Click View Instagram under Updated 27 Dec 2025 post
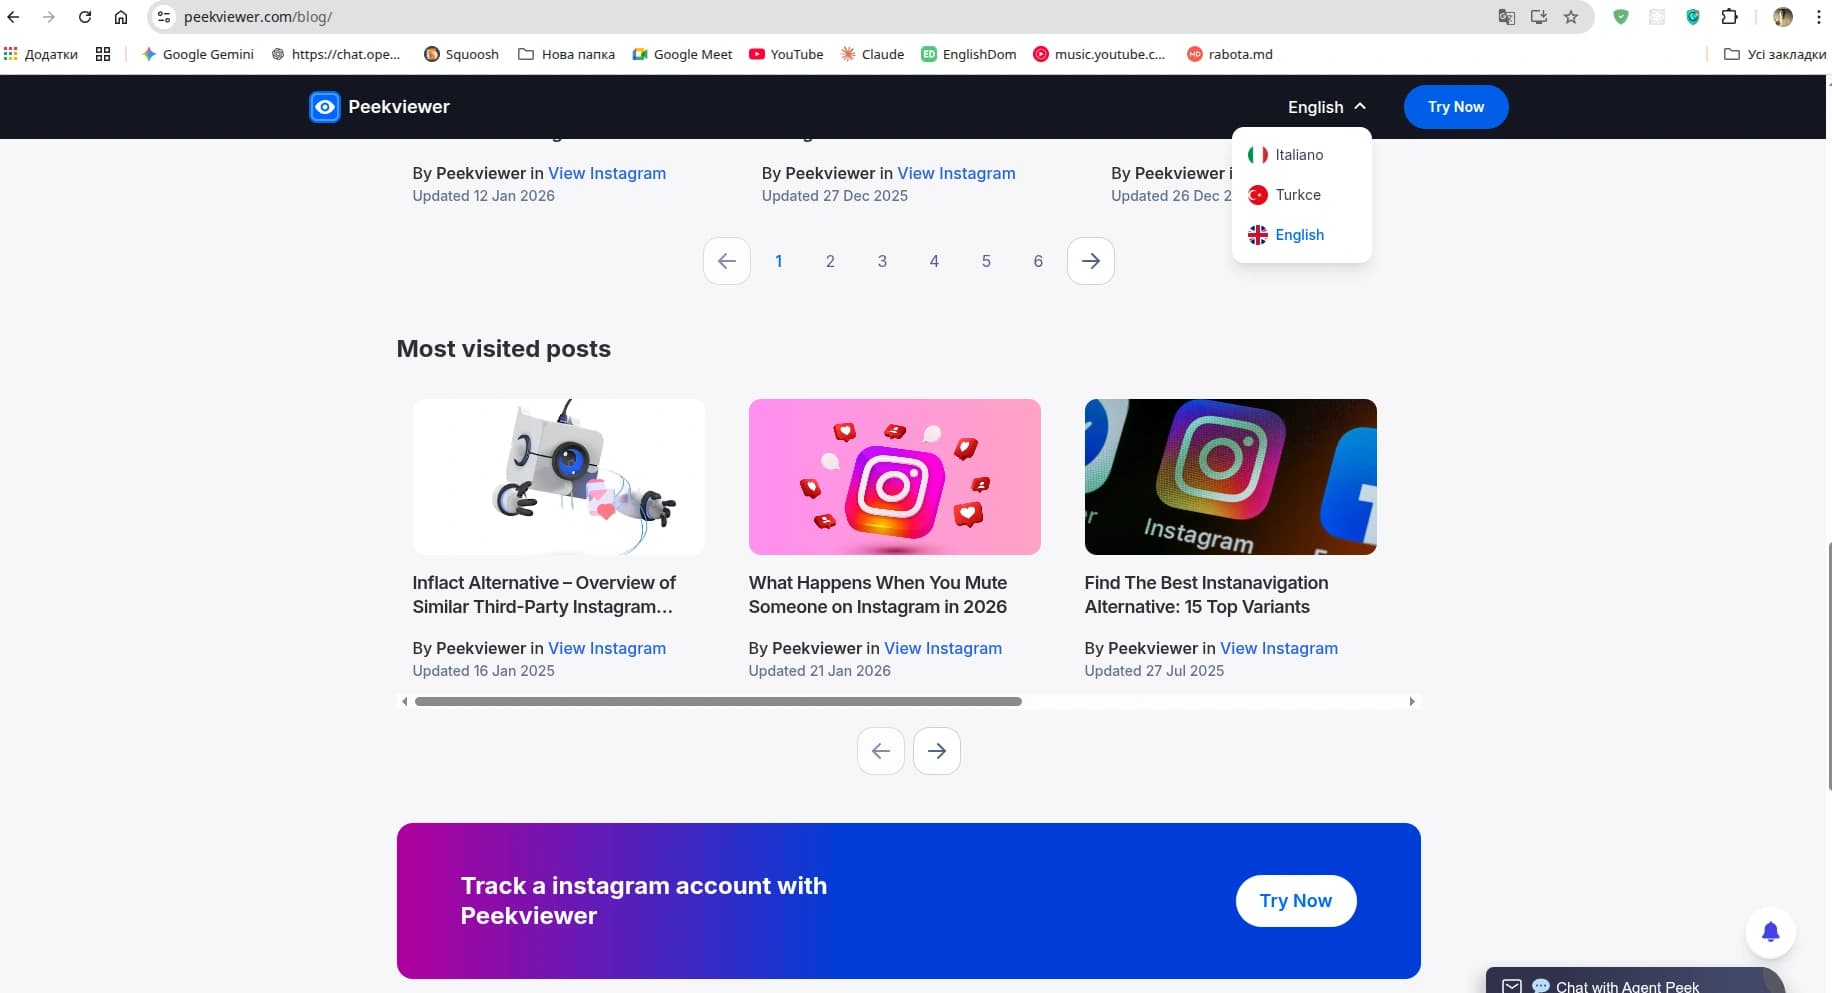Image resolution: width=1832 pixels, height=993 pixels. [956, 173]
